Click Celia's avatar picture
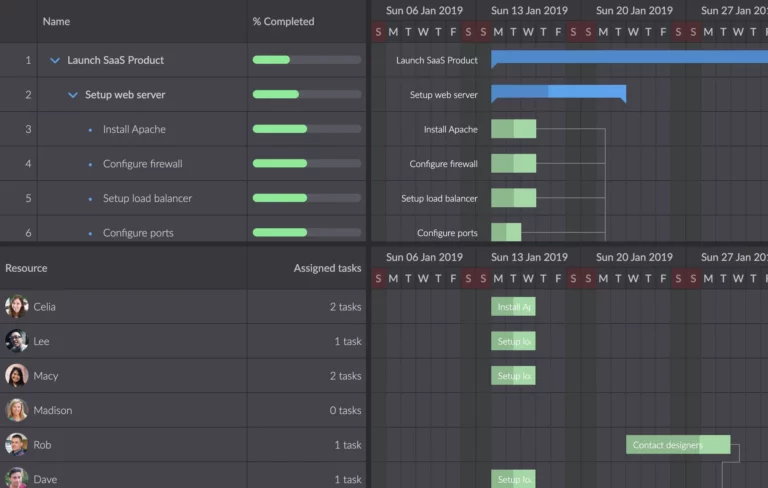Image resolution: width=768 pixels, height=488 pixels. tap(17, 307)
